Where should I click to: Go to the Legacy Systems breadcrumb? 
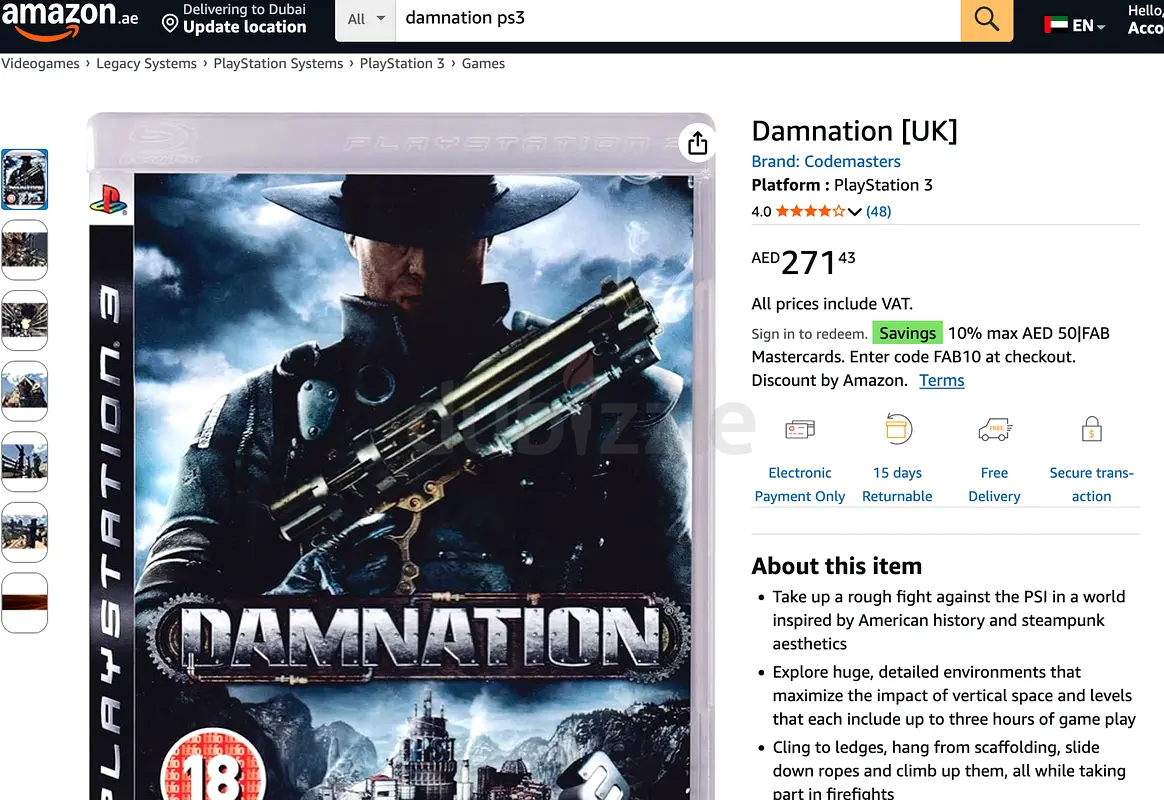coord(146,64)
